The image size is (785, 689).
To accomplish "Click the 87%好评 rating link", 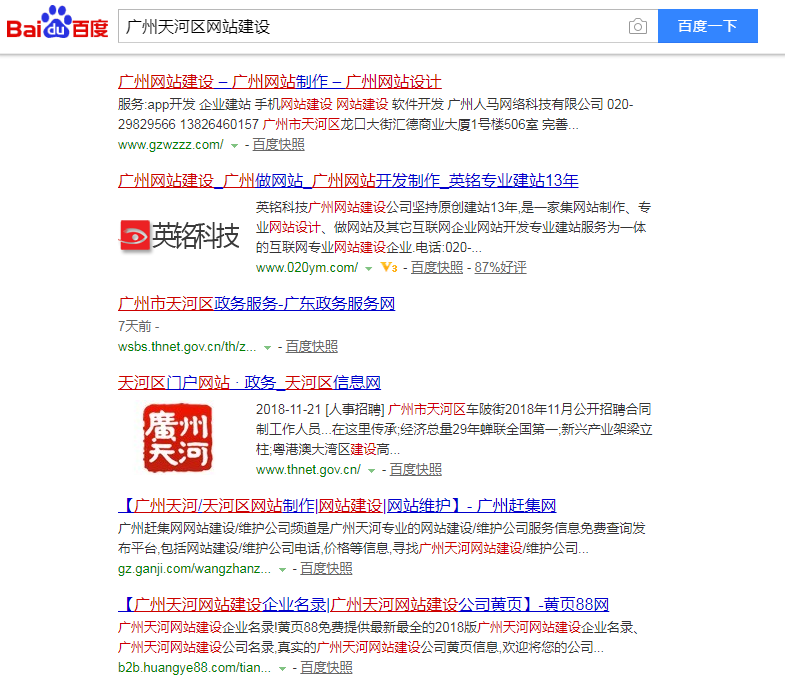I will (x=500, y=268).
